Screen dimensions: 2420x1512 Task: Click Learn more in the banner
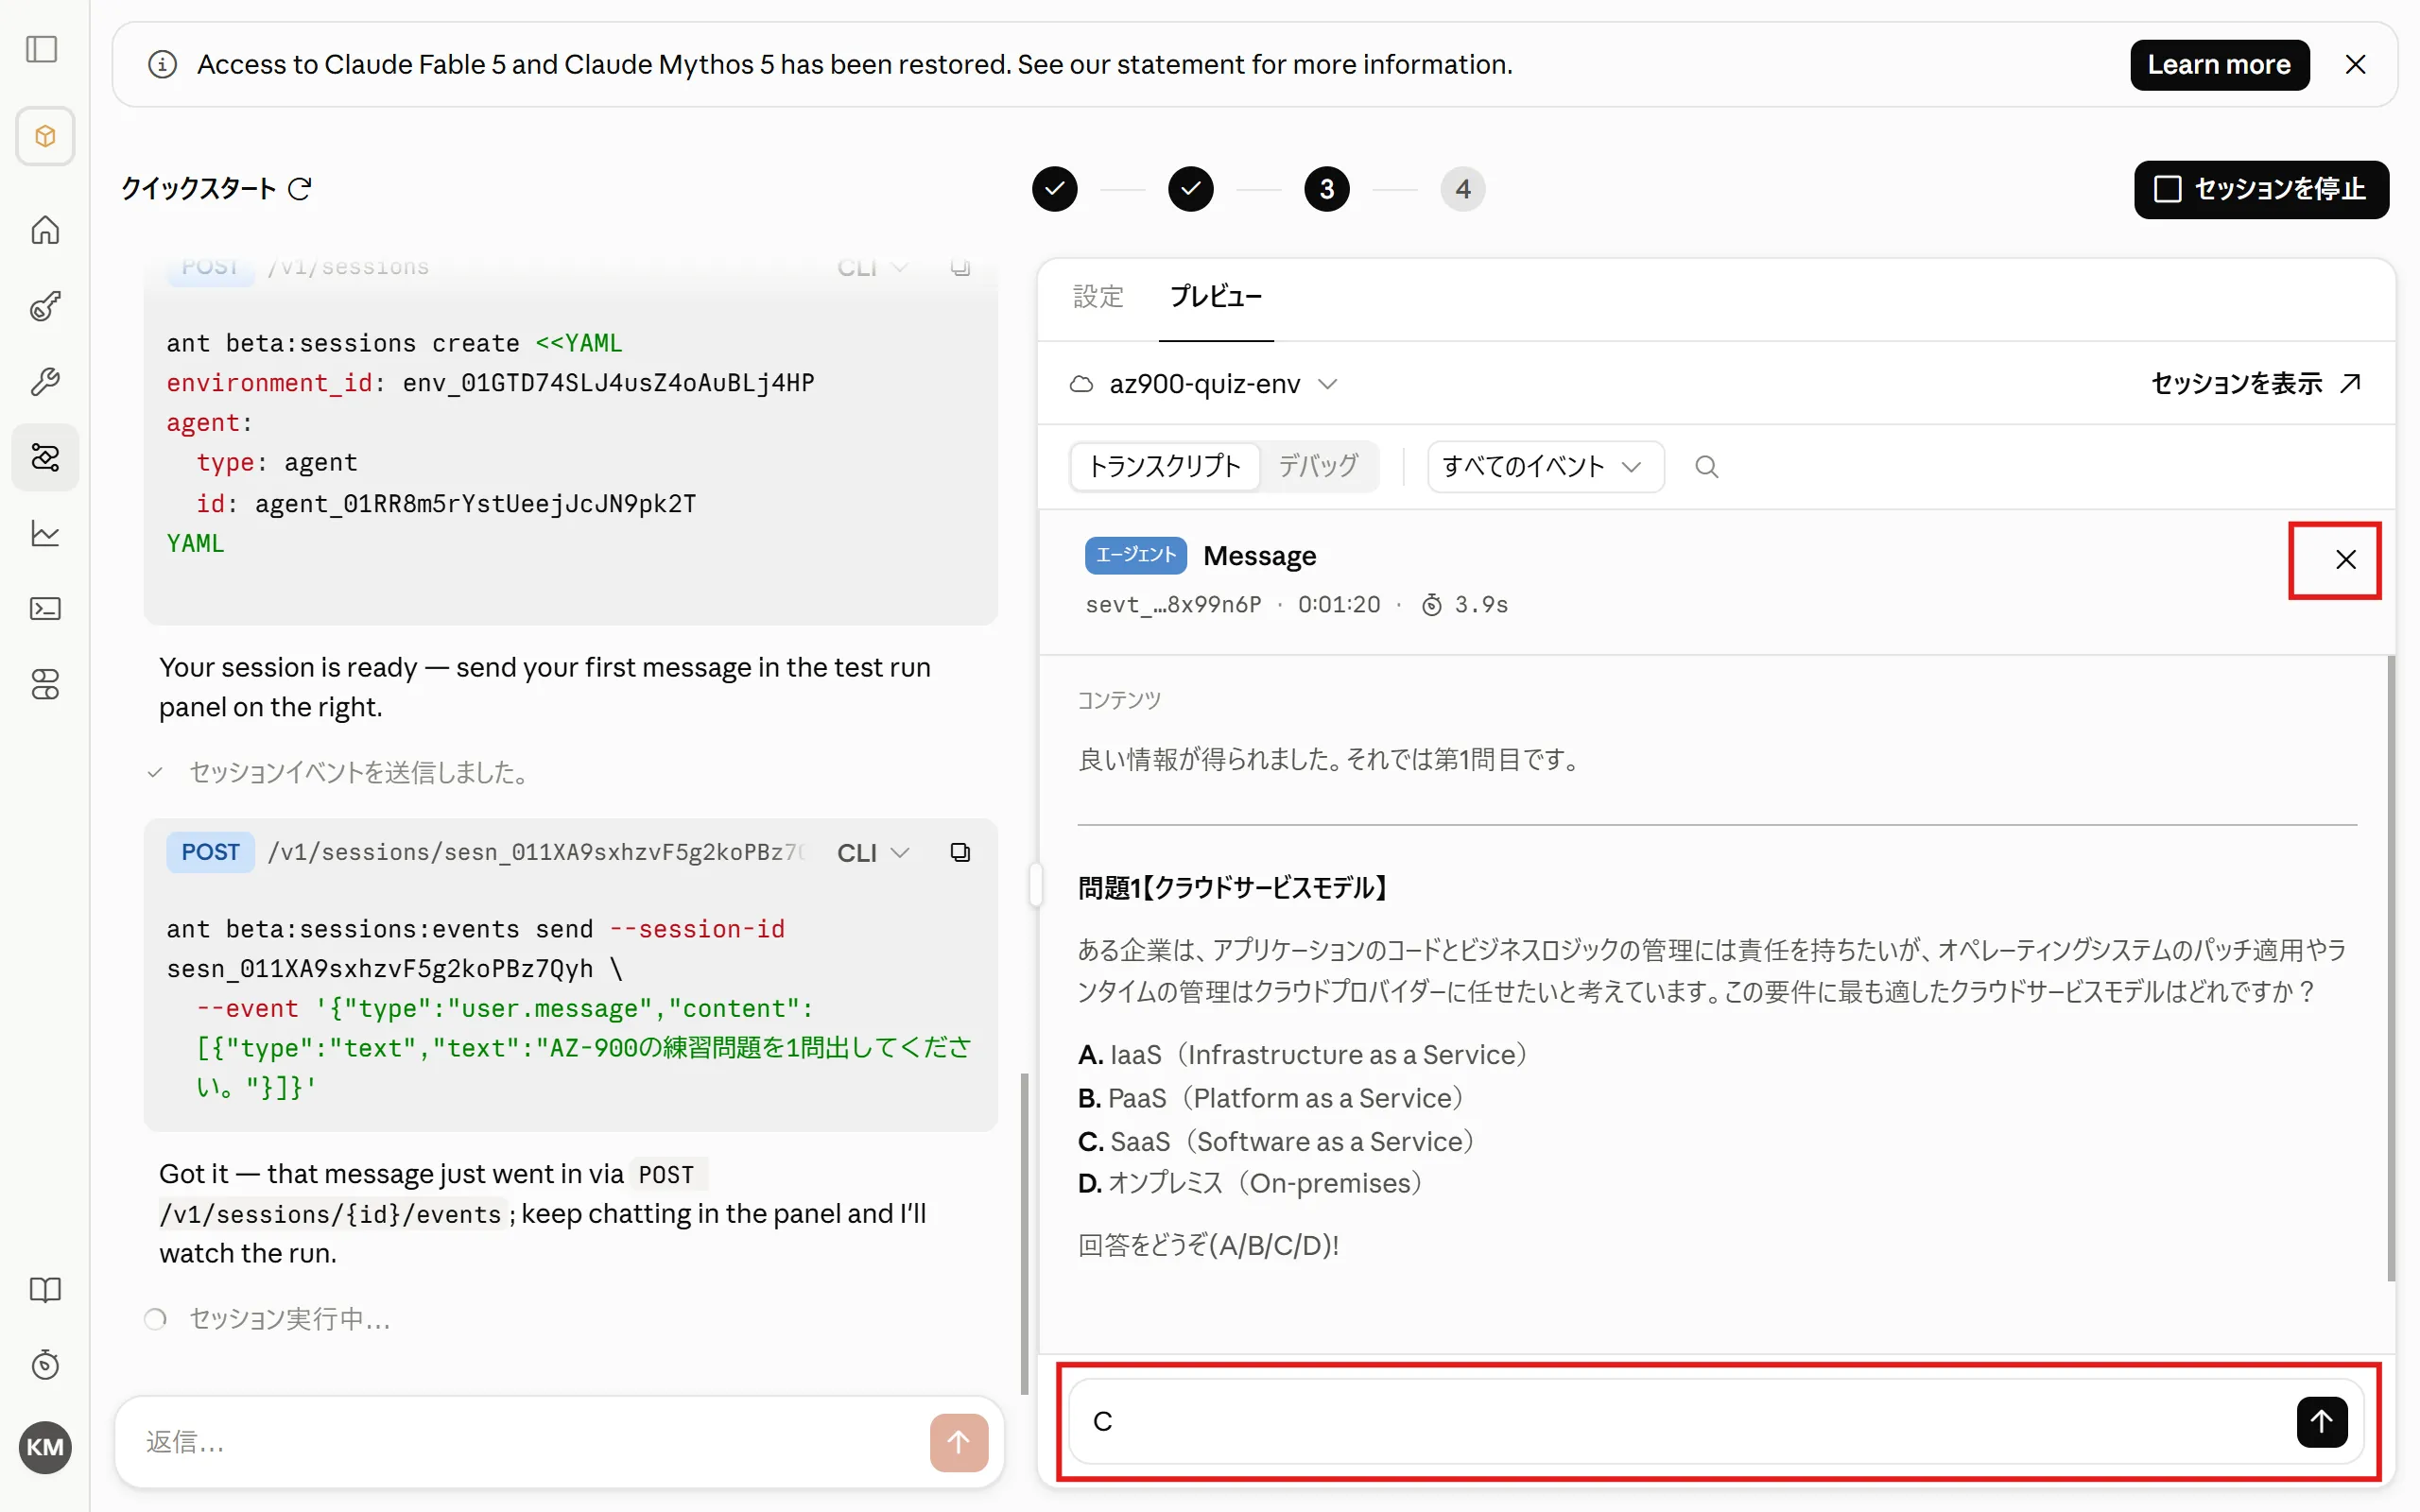click(2219, 65)
